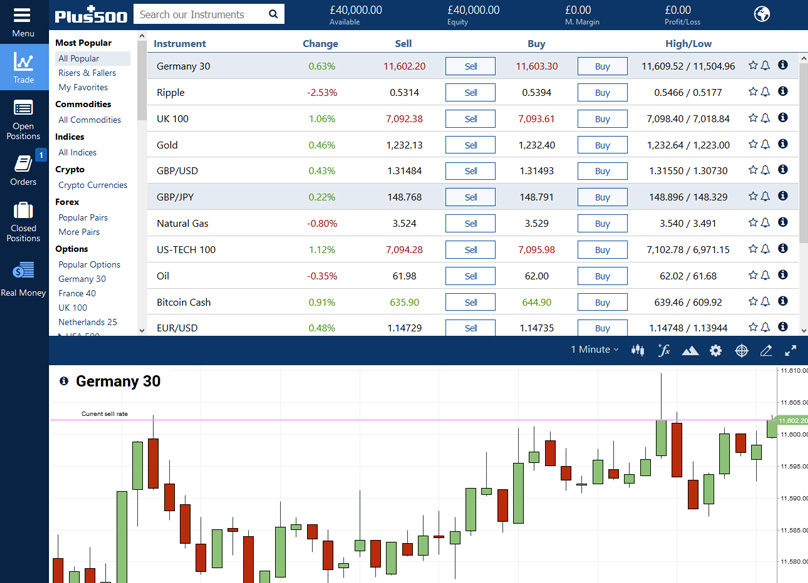808x583 pixels.
Task: Buy Bitcoin Cash
Action: point(602,303)
